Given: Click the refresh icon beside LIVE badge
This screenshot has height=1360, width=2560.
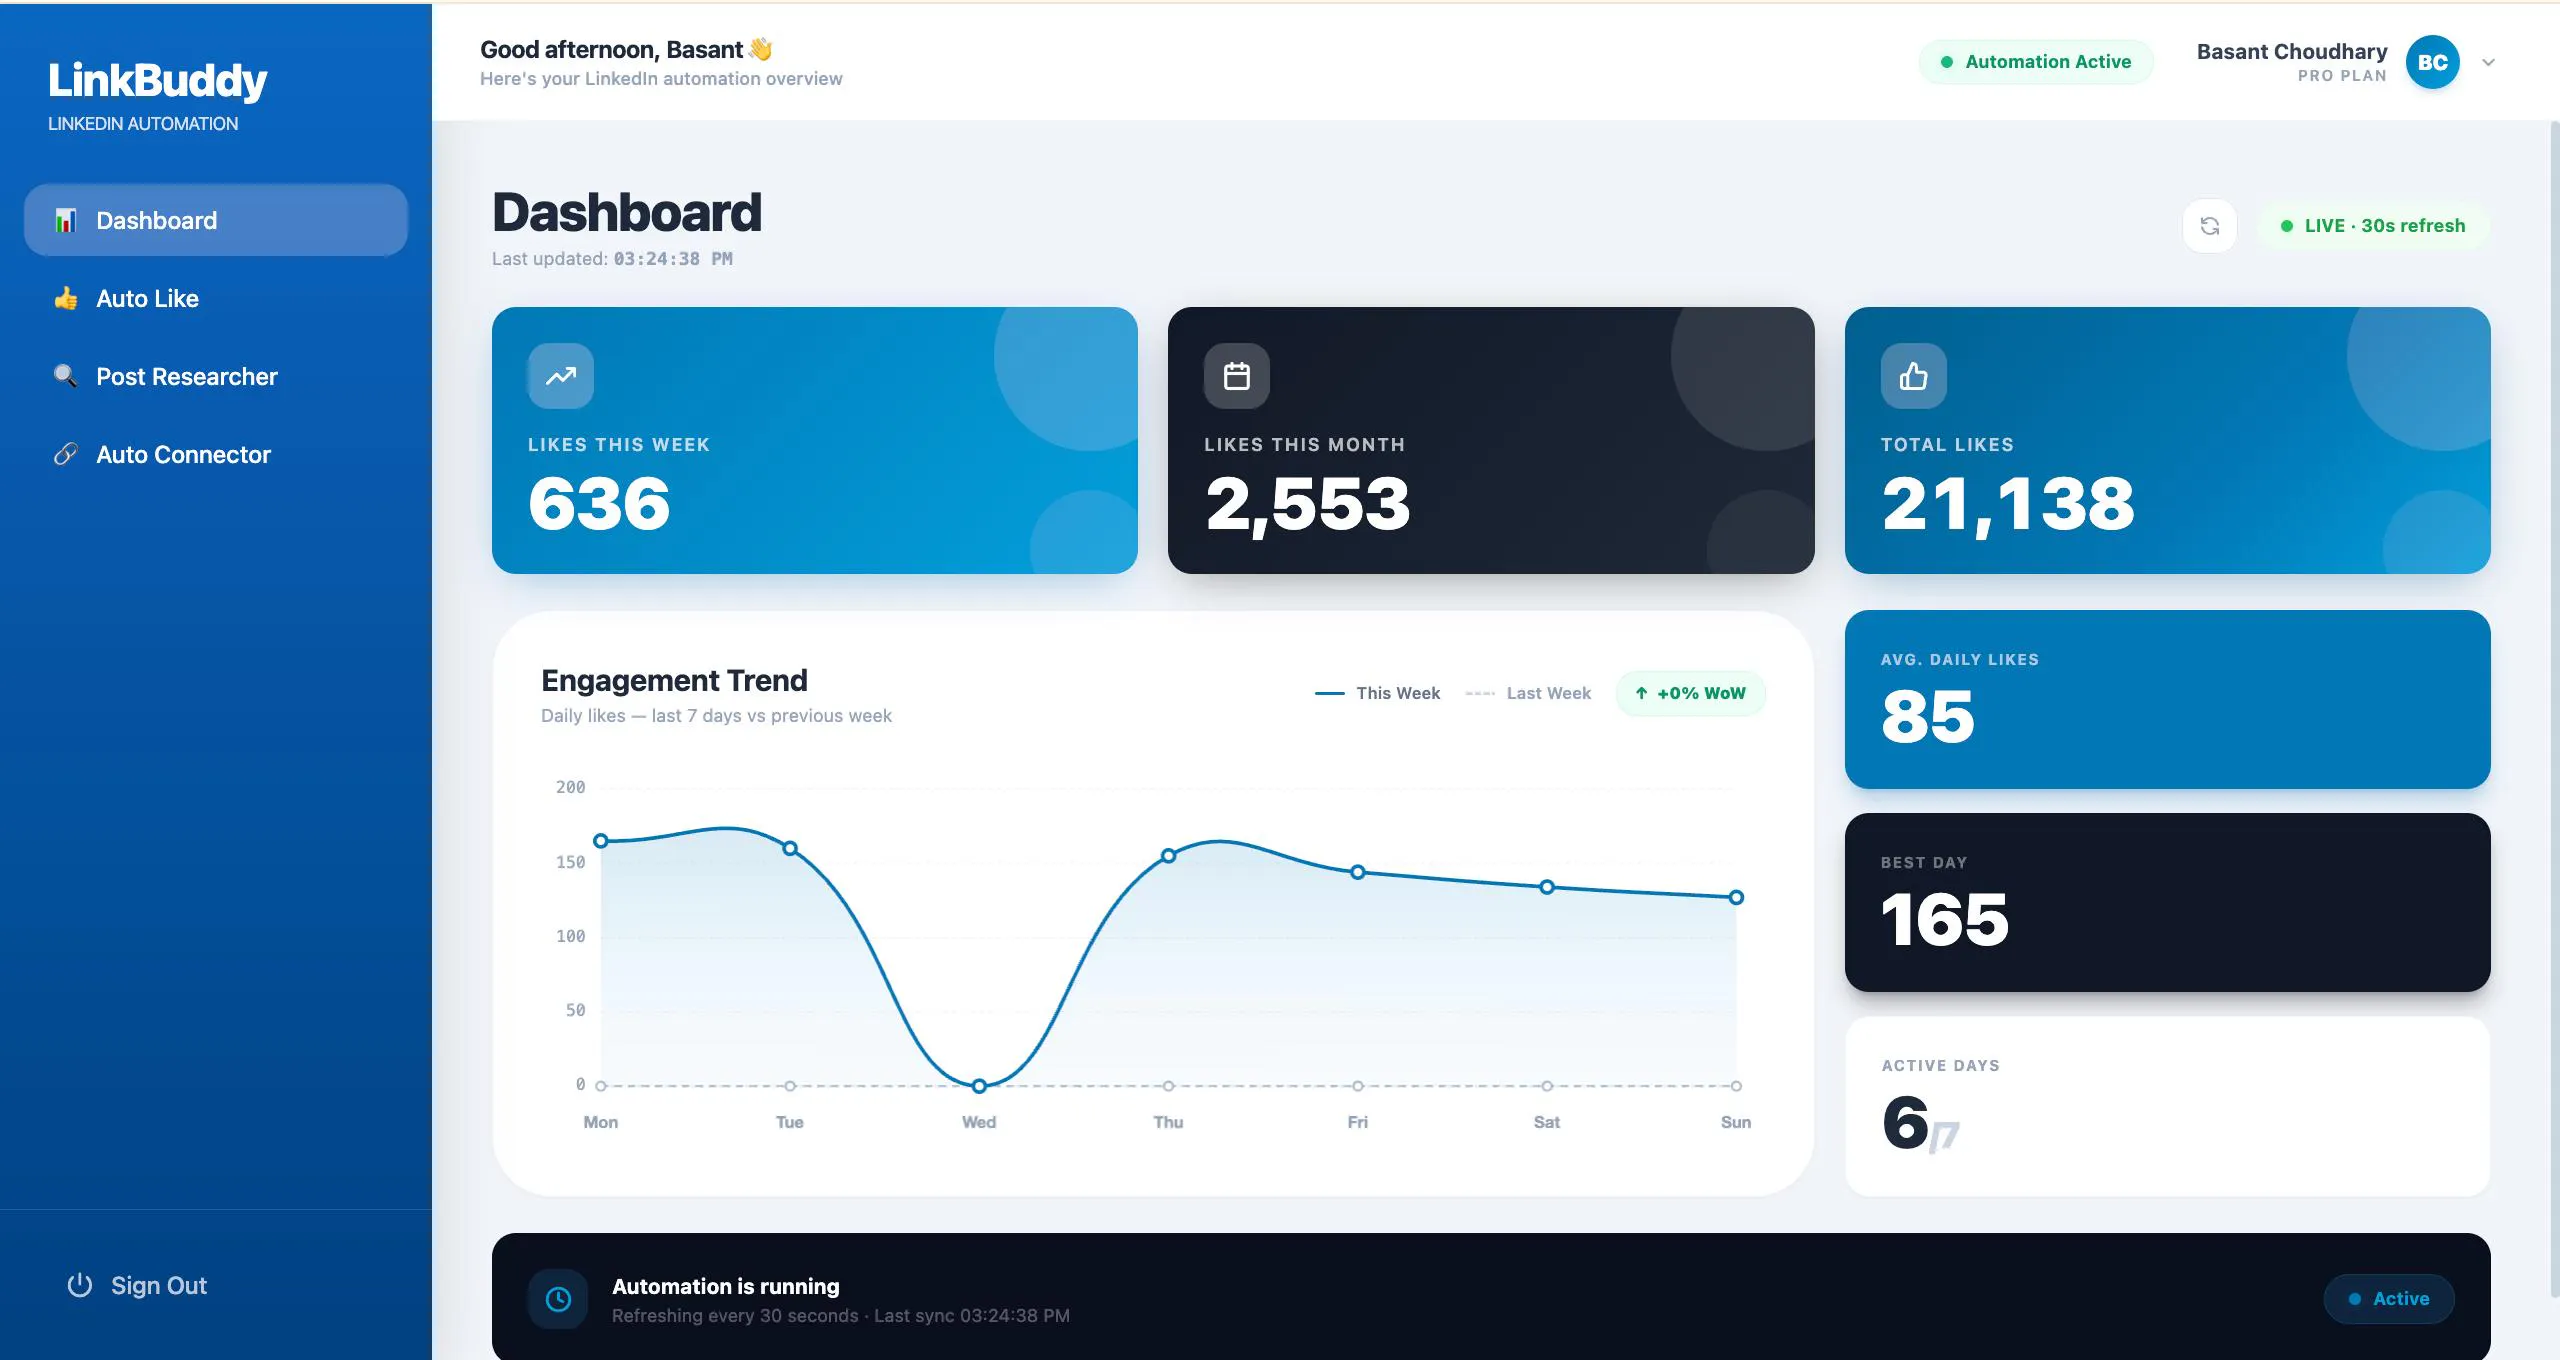Looking at the screenshot, I should (2209, 226).
